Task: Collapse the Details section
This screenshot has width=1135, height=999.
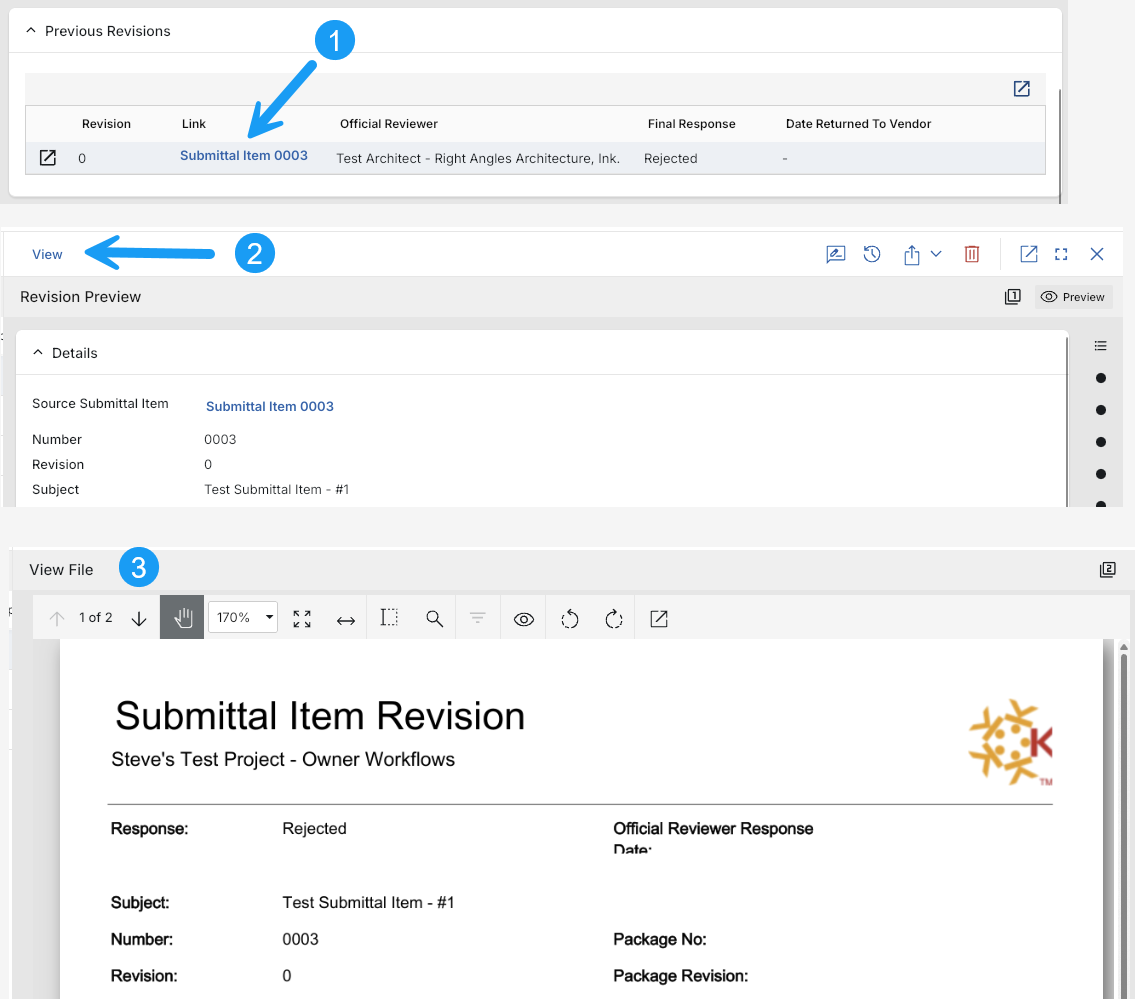Action: (38, 353)
